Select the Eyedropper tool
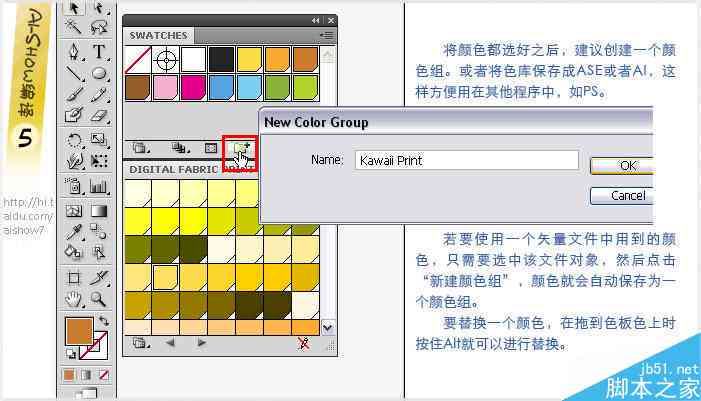The image size is (701, 401). tap(74, 232)
